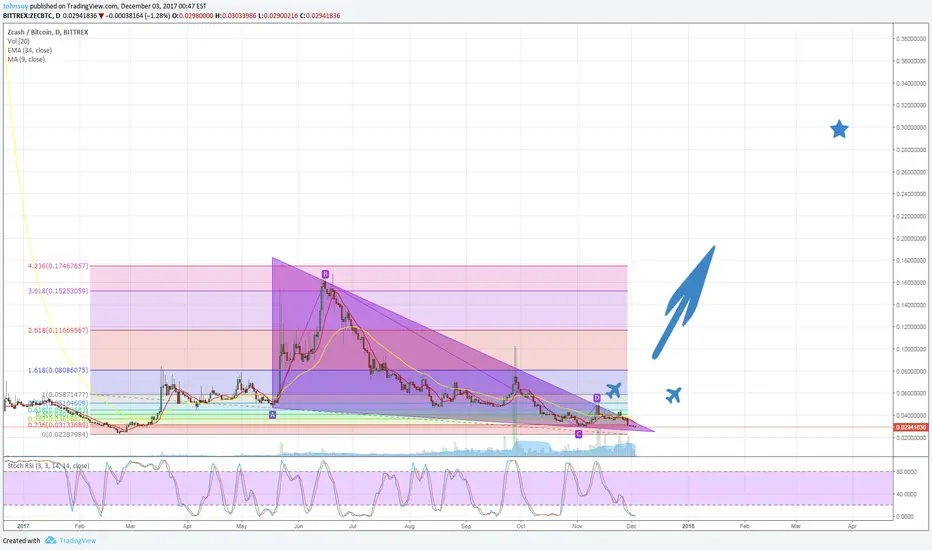Select the Stoch RSI indicator label
This screenshot has height=550, width=932.
coord(48,466)
